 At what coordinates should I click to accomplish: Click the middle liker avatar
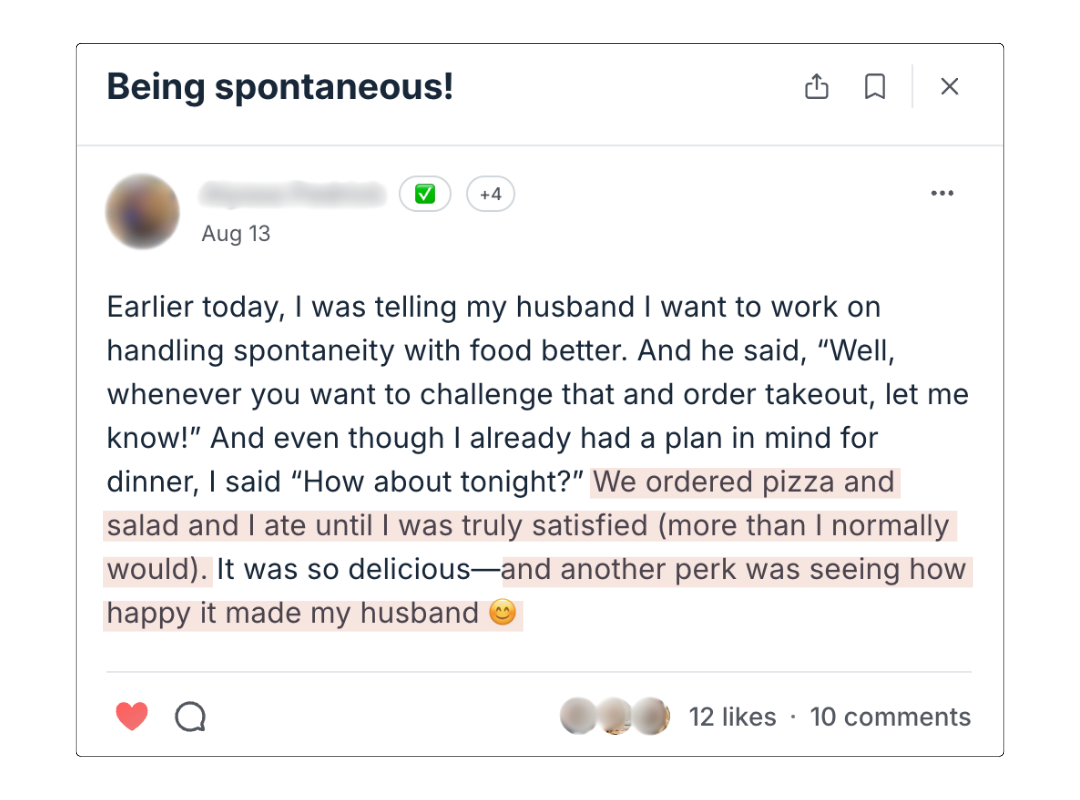[613, 716]
